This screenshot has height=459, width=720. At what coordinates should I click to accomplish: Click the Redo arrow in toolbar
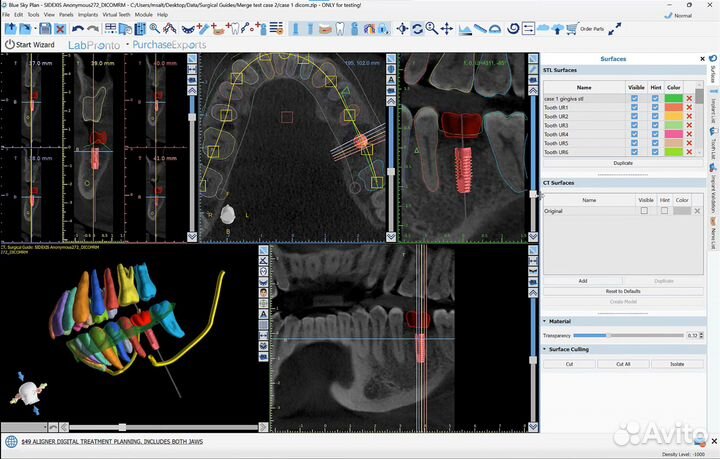click(x=90, y=29)
